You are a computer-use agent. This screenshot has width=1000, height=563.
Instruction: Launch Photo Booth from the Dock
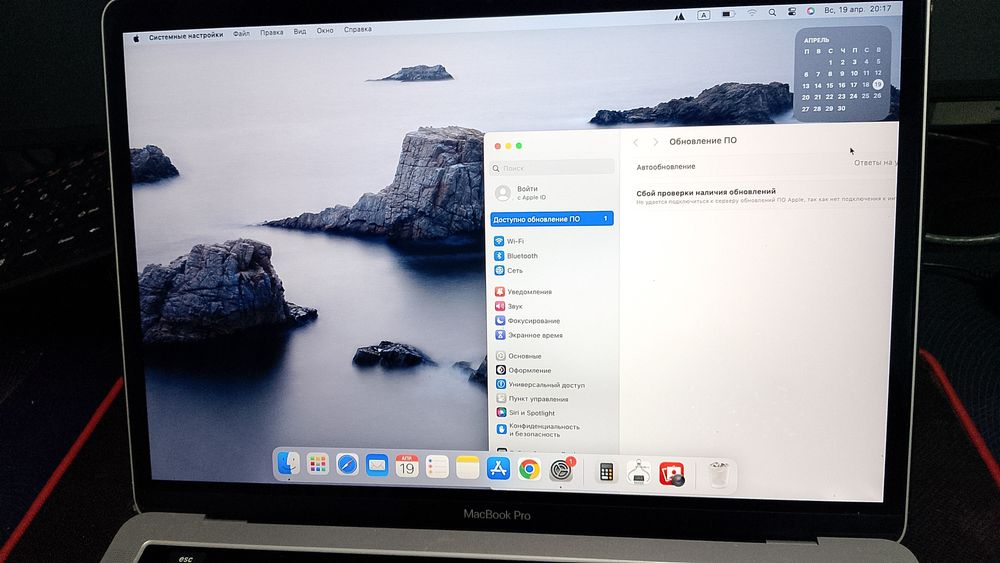click(672, 474)
